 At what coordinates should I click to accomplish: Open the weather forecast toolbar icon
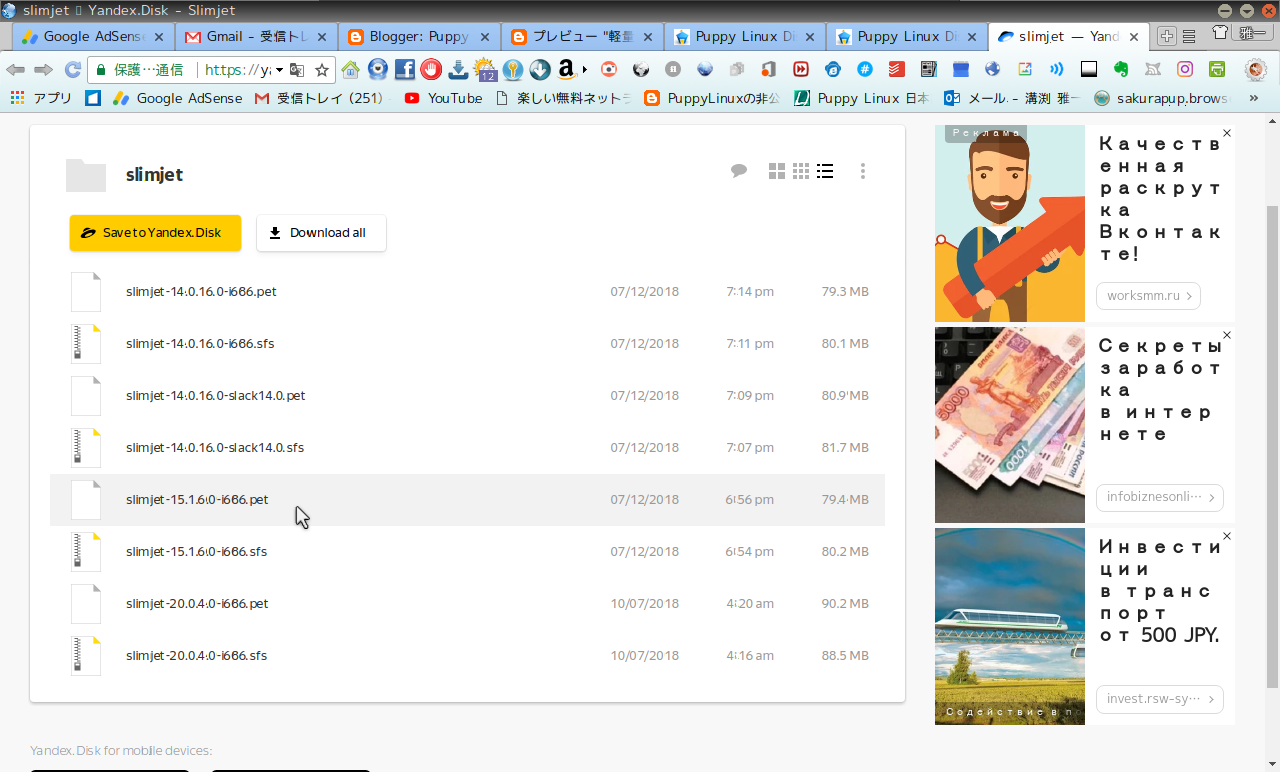coord(486,70)
